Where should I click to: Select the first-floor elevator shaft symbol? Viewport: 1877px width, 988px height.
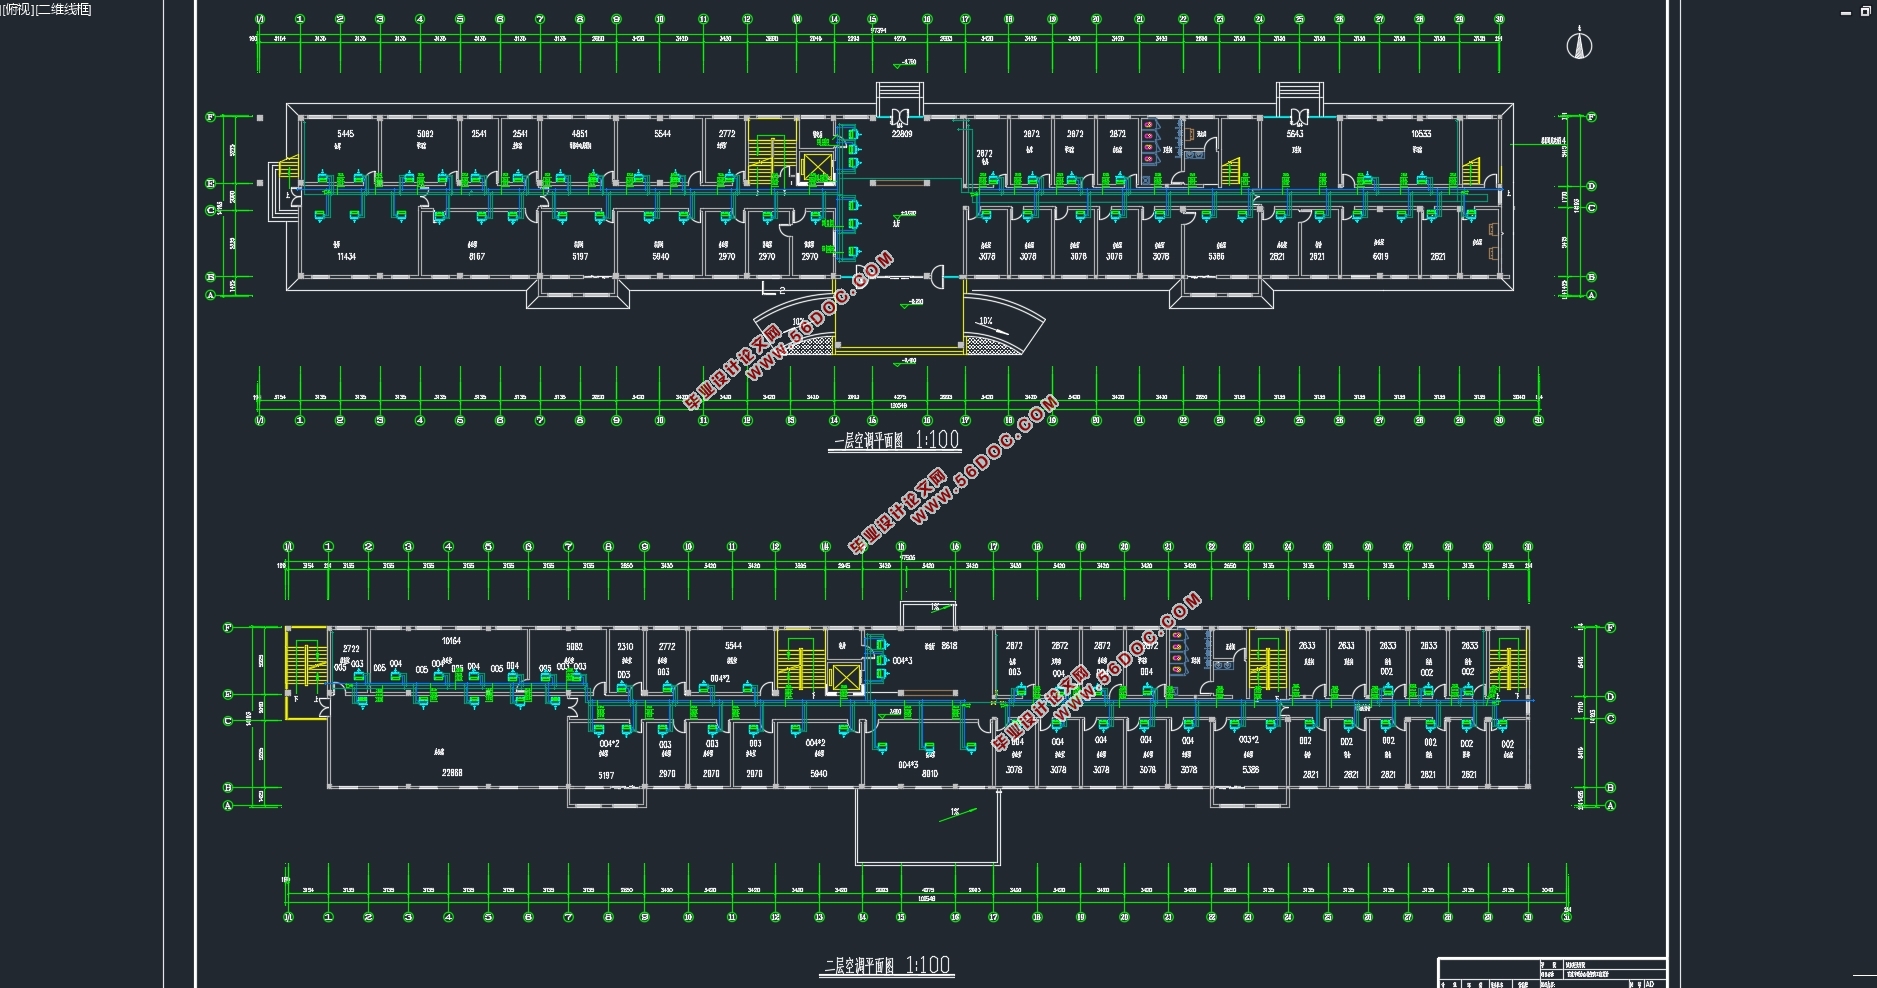click(818, 167)
